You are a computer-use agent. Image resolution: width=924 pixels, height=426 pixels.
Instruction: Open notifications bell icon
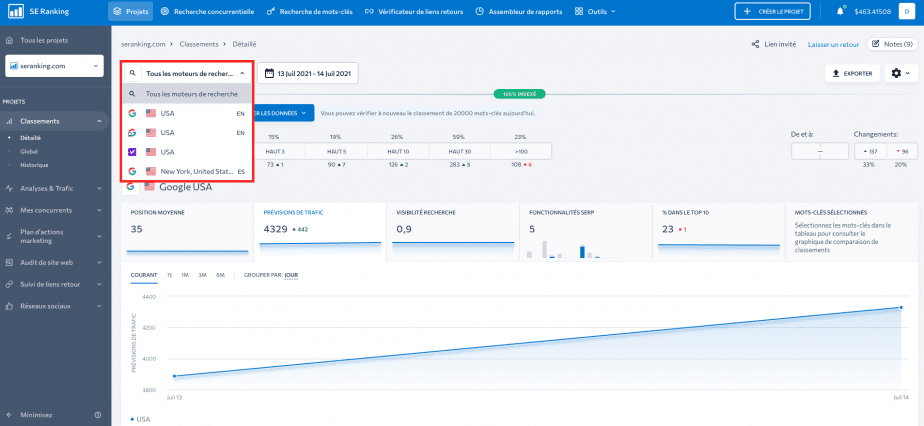(840, 11)
